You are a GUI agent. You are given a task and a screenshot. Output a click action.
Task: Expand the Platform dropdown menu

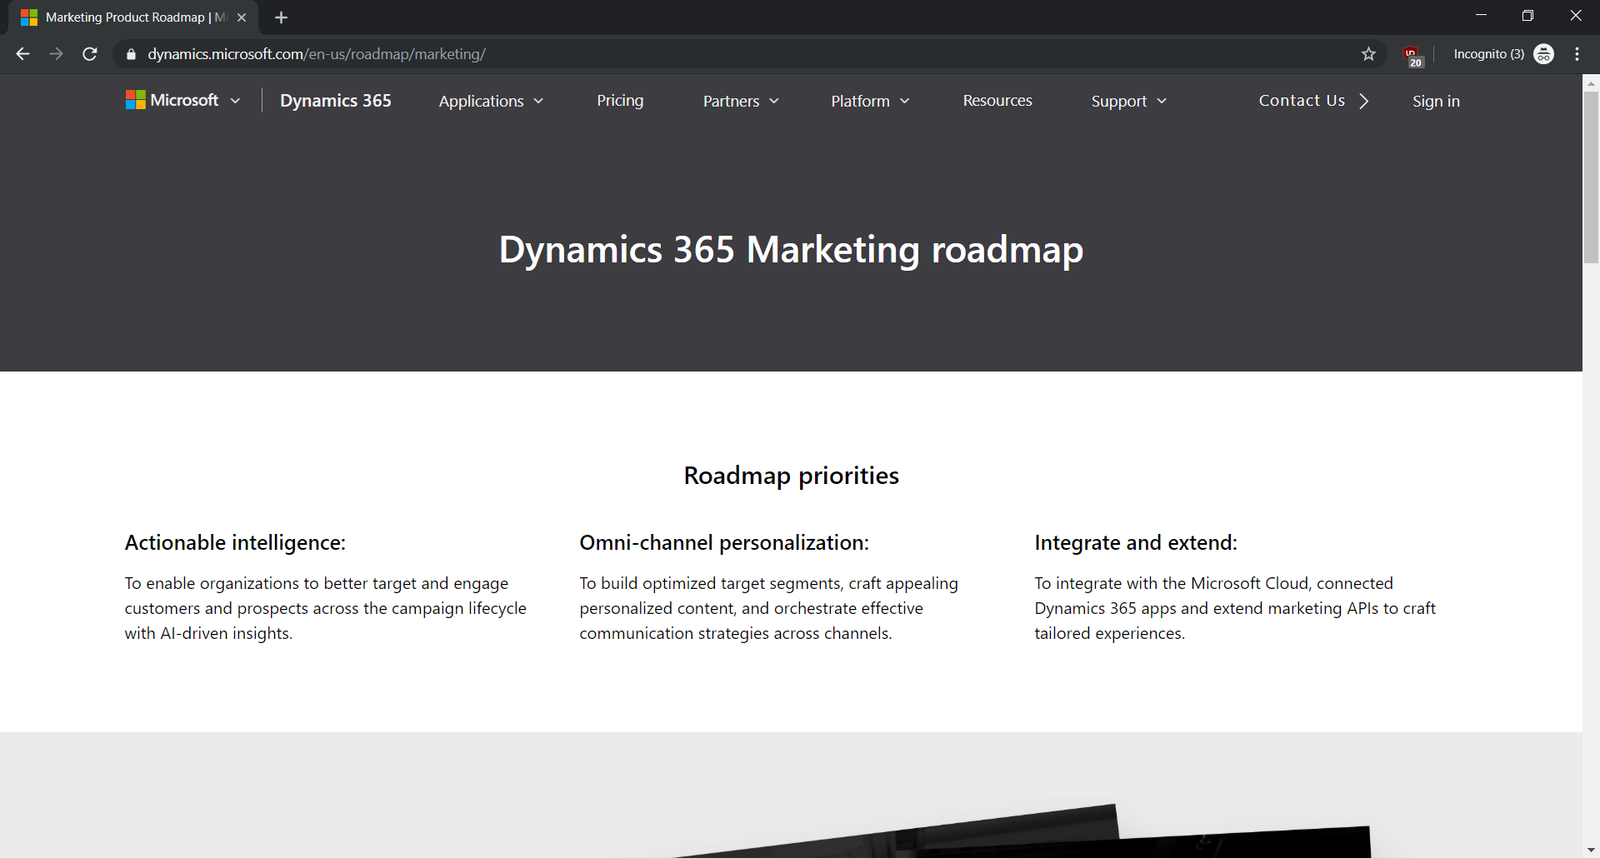point(869,101)
